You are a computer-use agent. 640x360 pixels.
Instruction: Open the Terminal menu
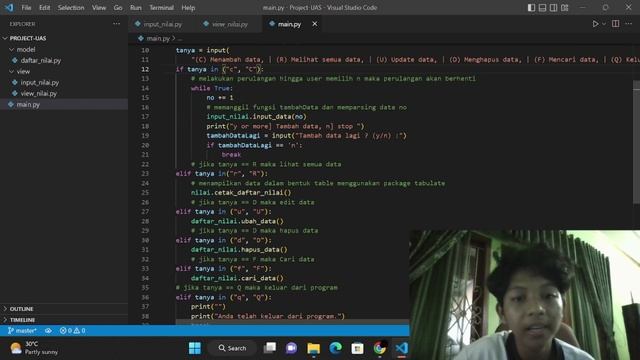coord(161,8)
